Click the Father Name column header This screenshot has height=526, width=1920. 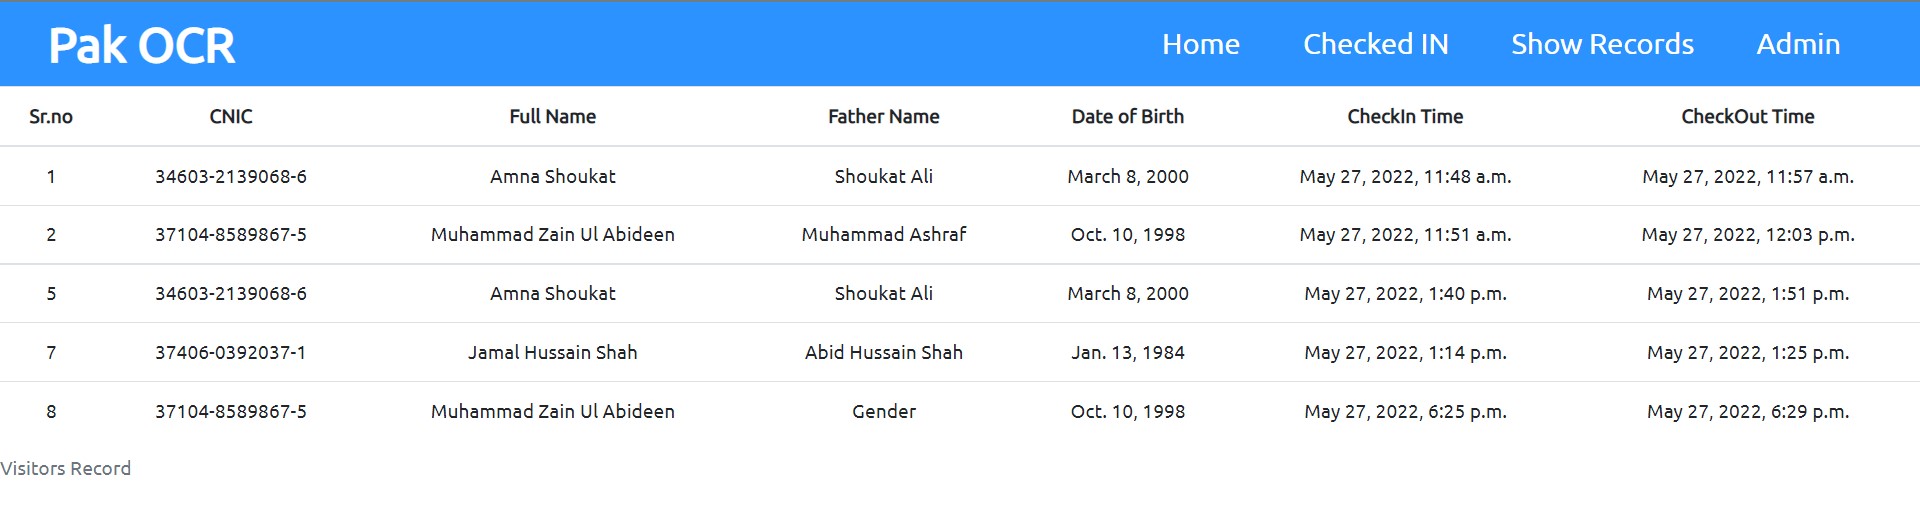(884, 116)
